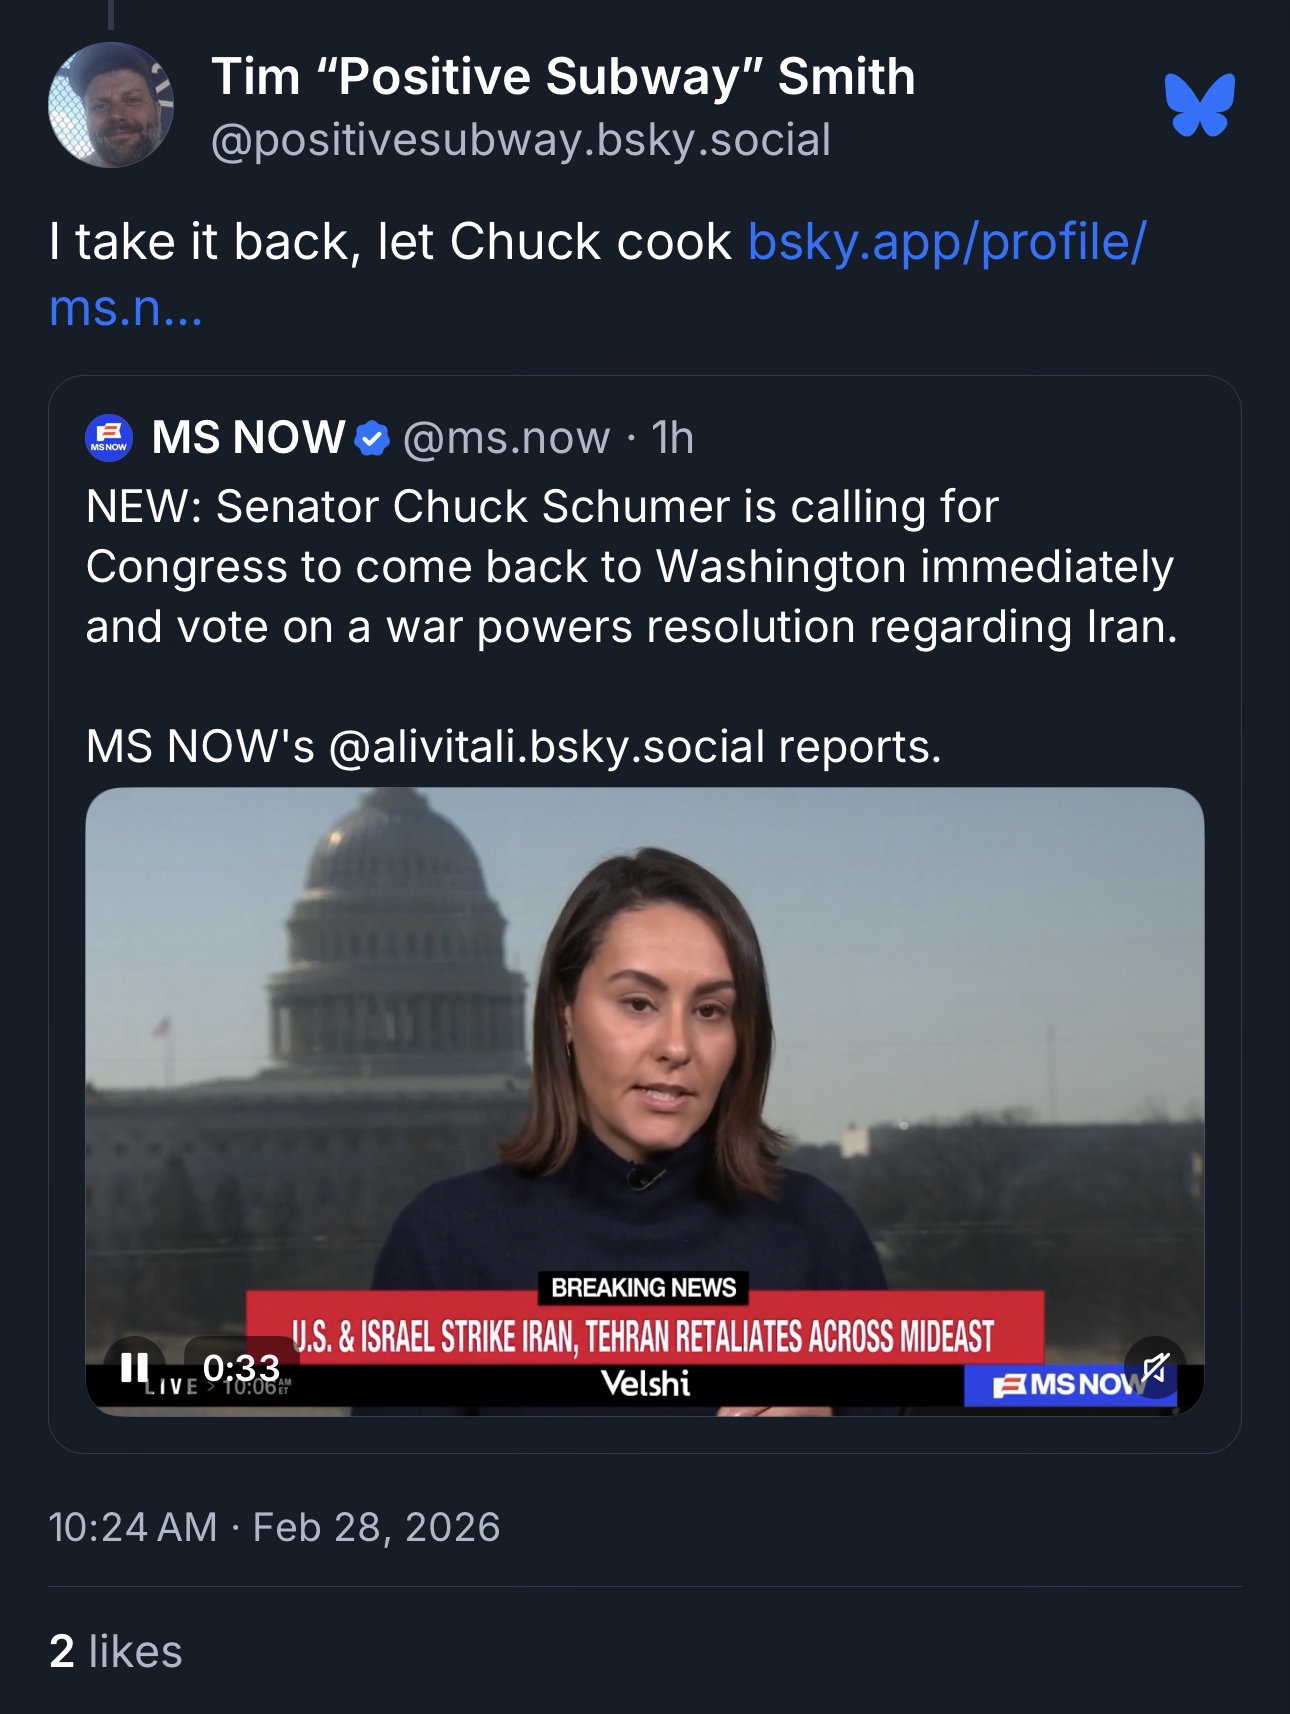This screenshot has width=1290, height=1714.
Task: Open Tim Smith's profile avatar
Action: (111, 105)
